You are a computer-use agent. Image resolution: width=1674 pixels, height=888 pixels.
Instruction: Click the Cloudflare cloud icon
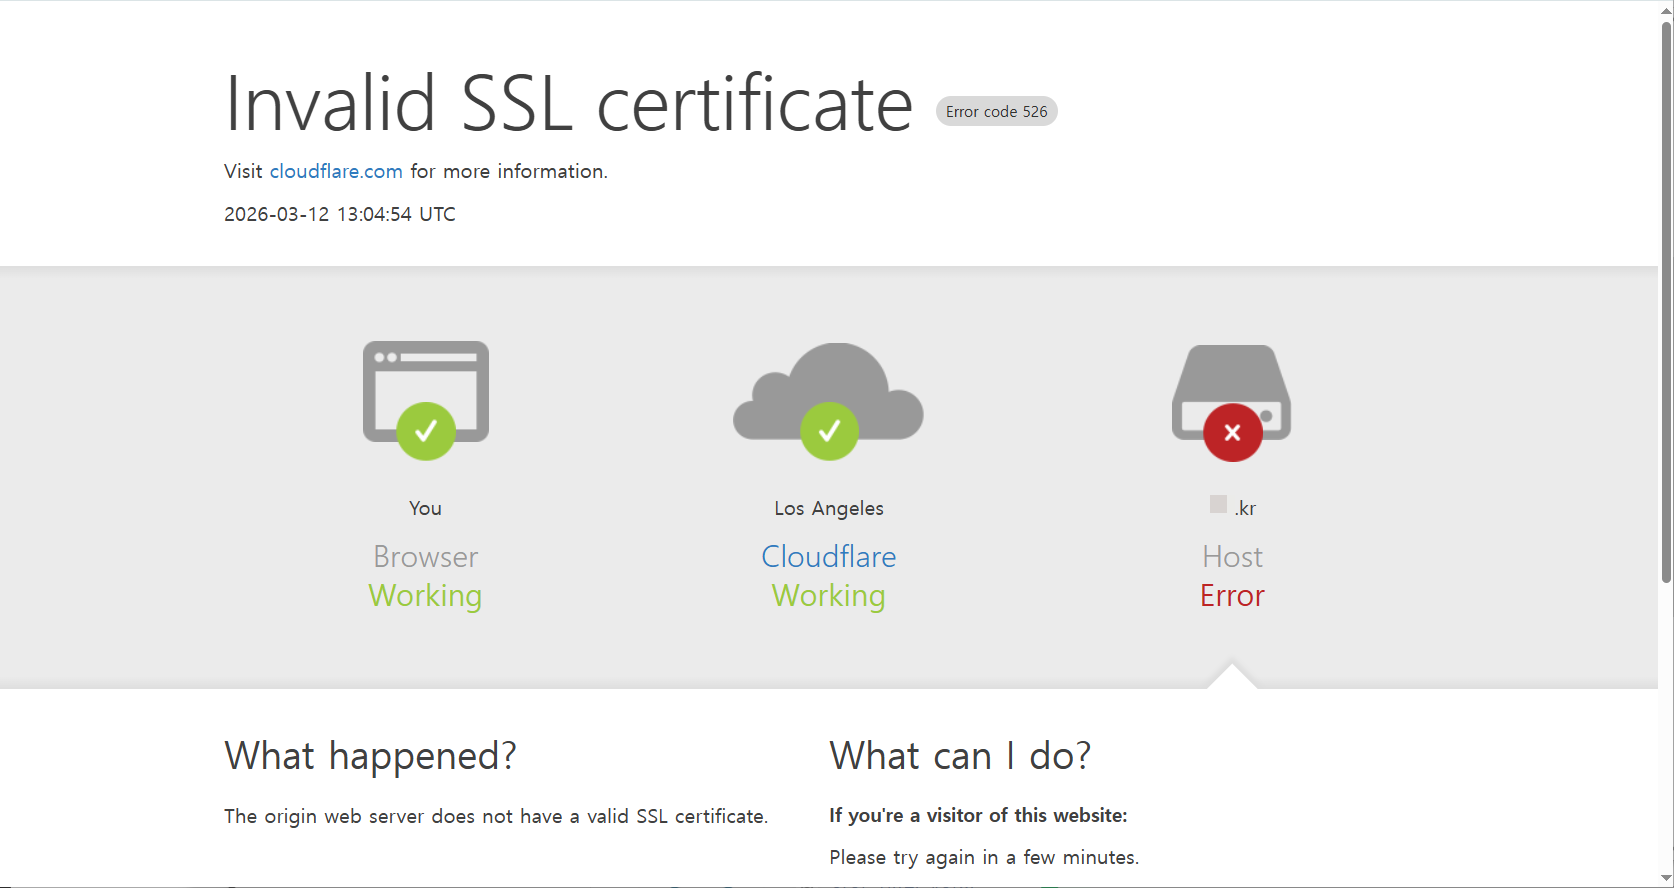[829, 391]
